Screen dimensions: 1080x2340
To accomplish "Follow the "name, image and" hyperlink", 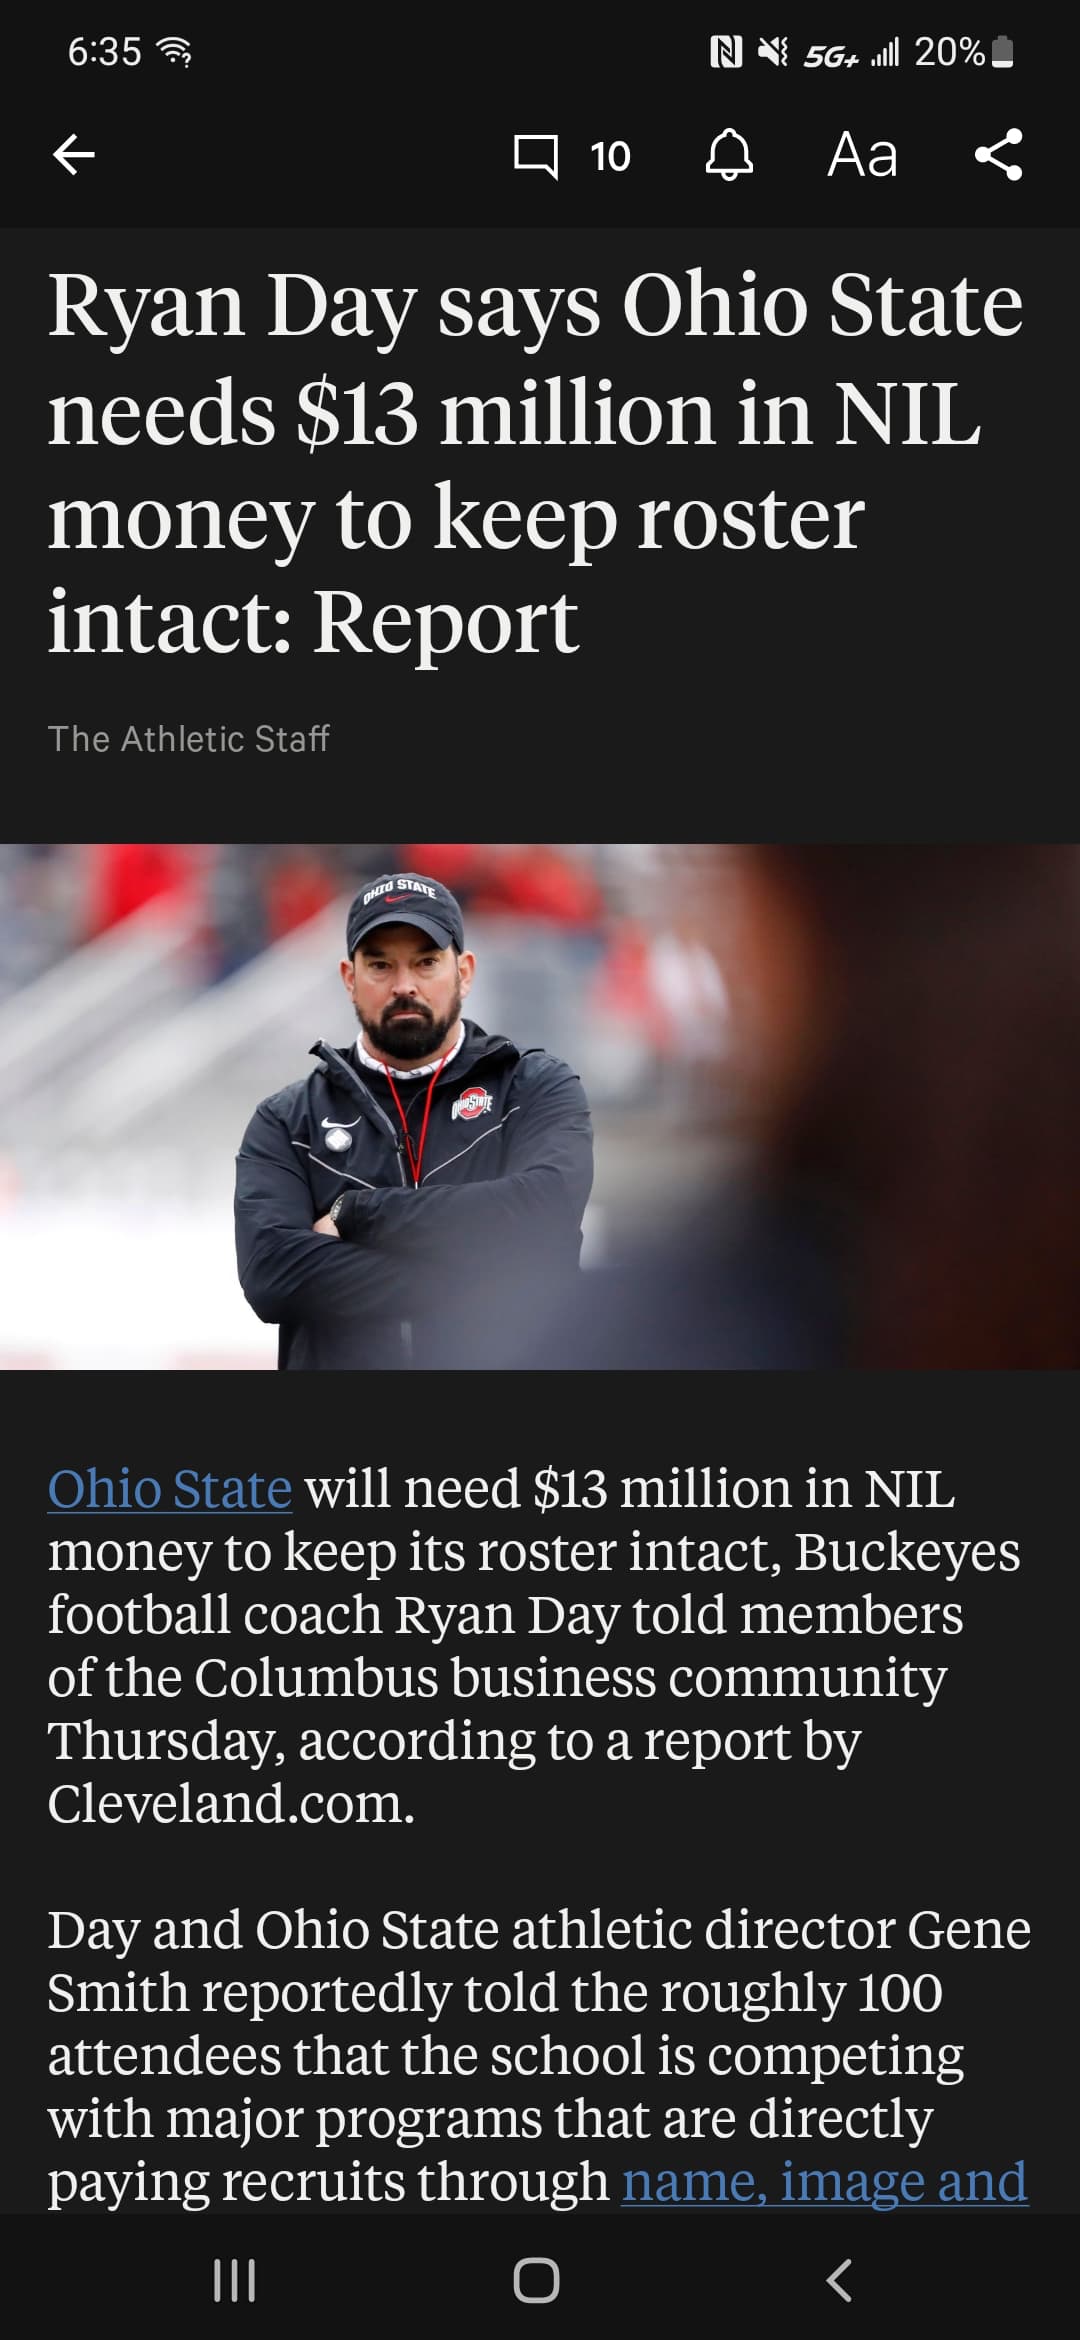I will coord(824,2181).
